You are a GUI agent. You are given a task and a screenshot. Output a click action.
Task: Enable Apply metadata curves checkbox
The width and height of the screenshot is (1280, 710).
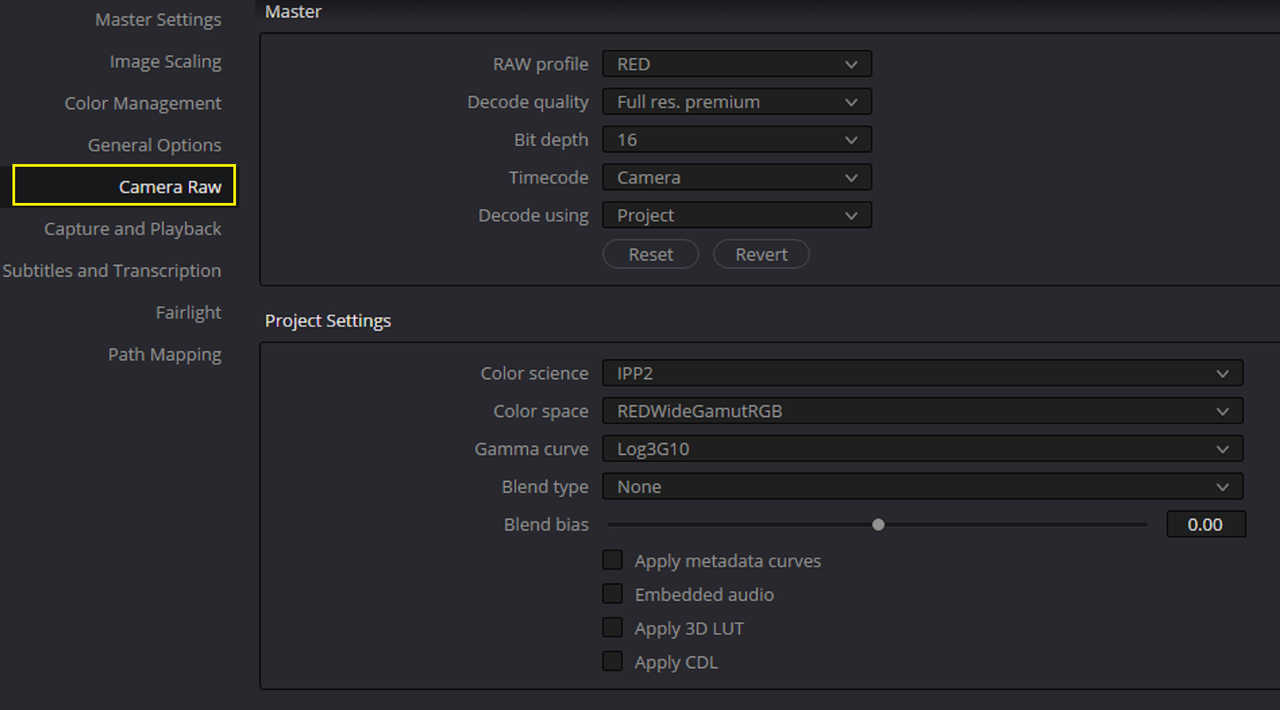click(613, 560)
